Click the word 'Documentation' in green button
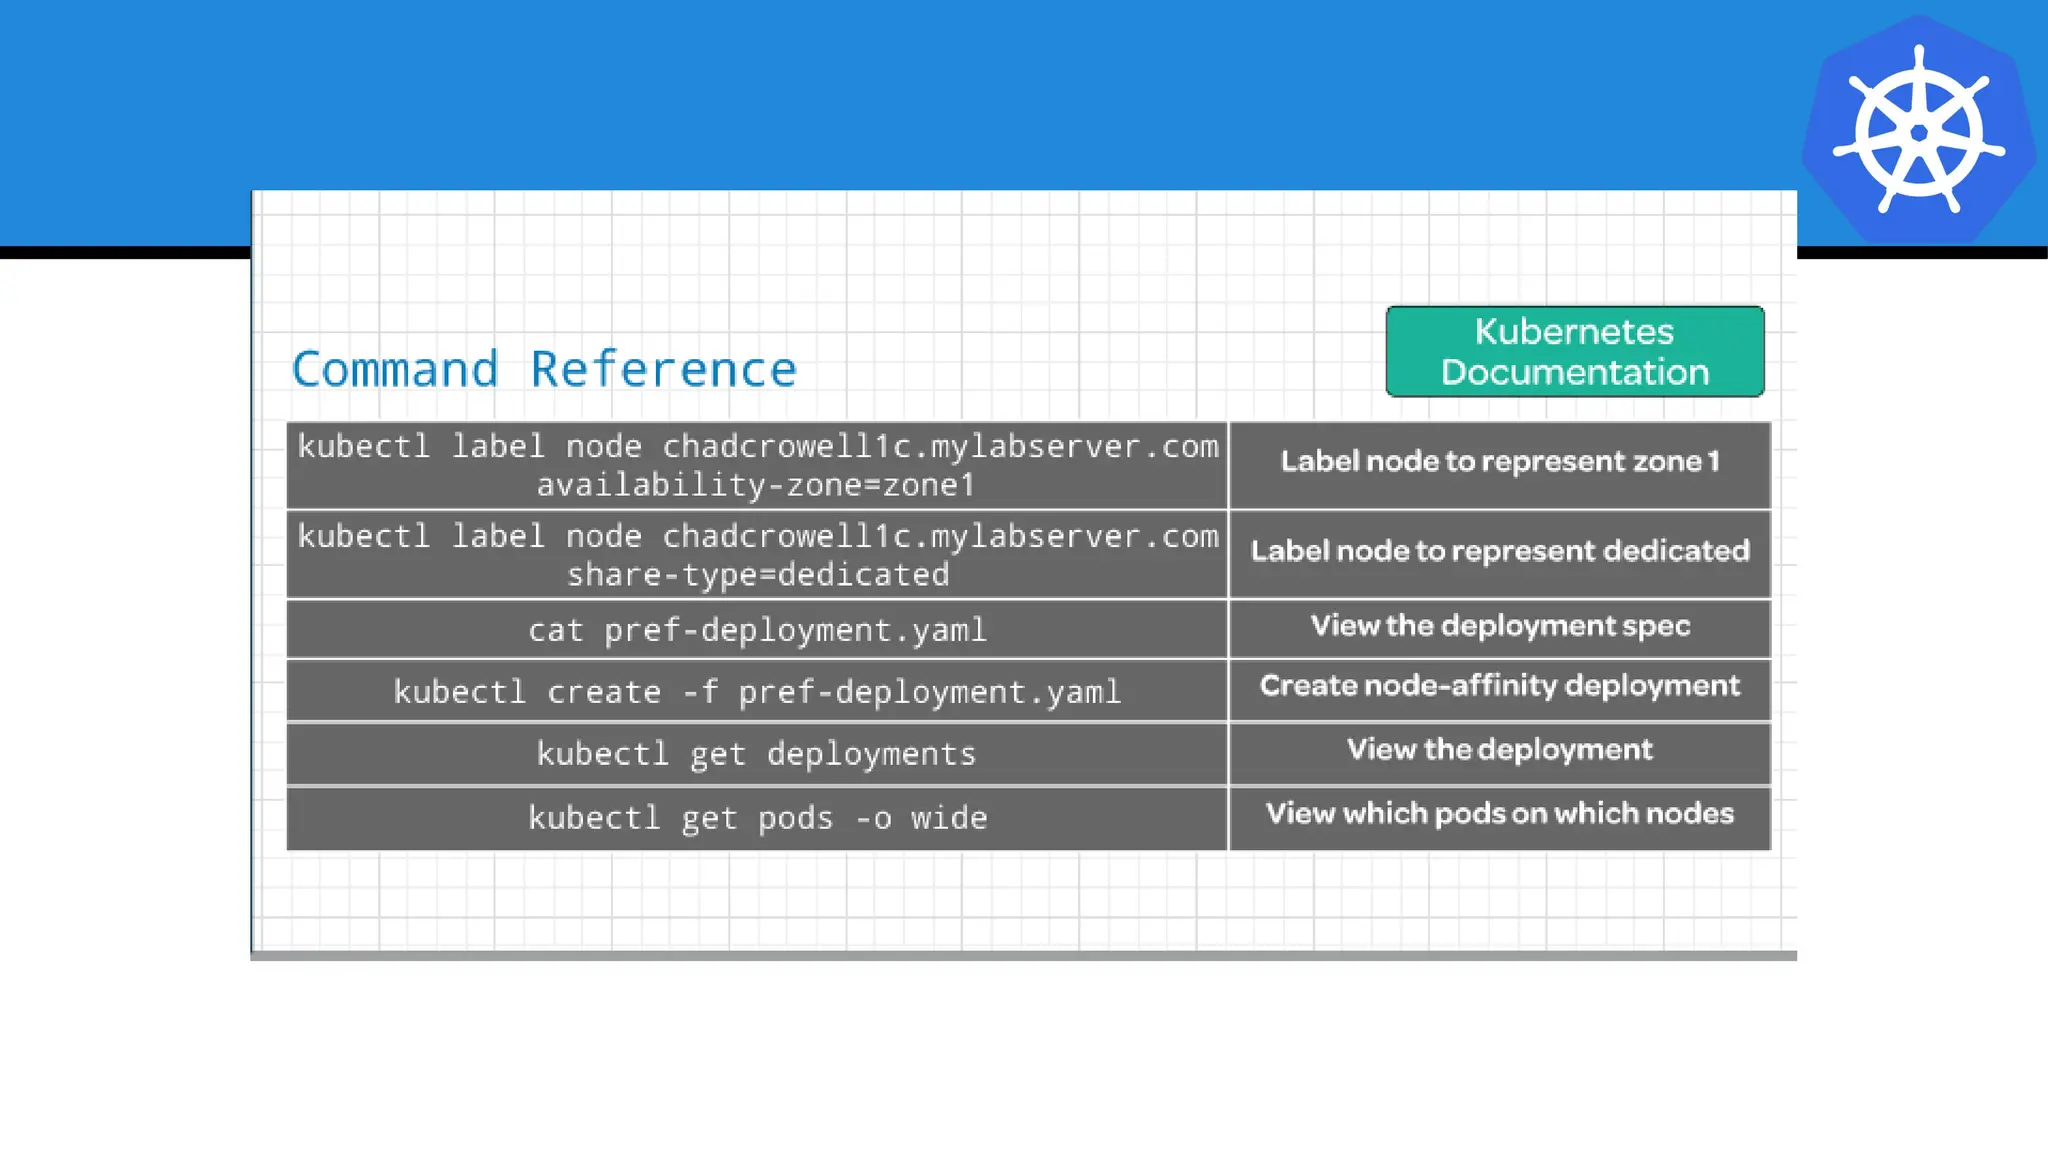Screen dimensions: 2048x1152 1574,373
